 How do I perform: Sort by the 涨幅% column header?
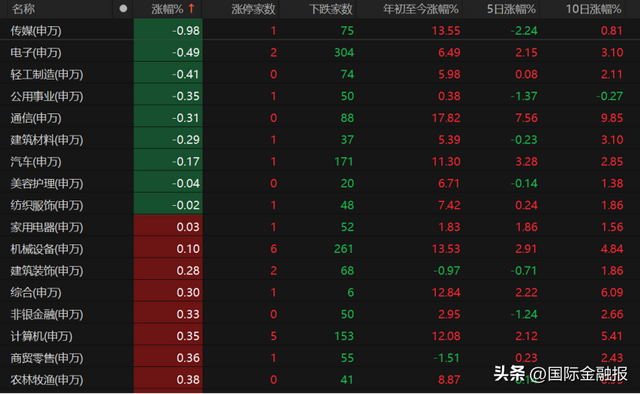(167, 9)
